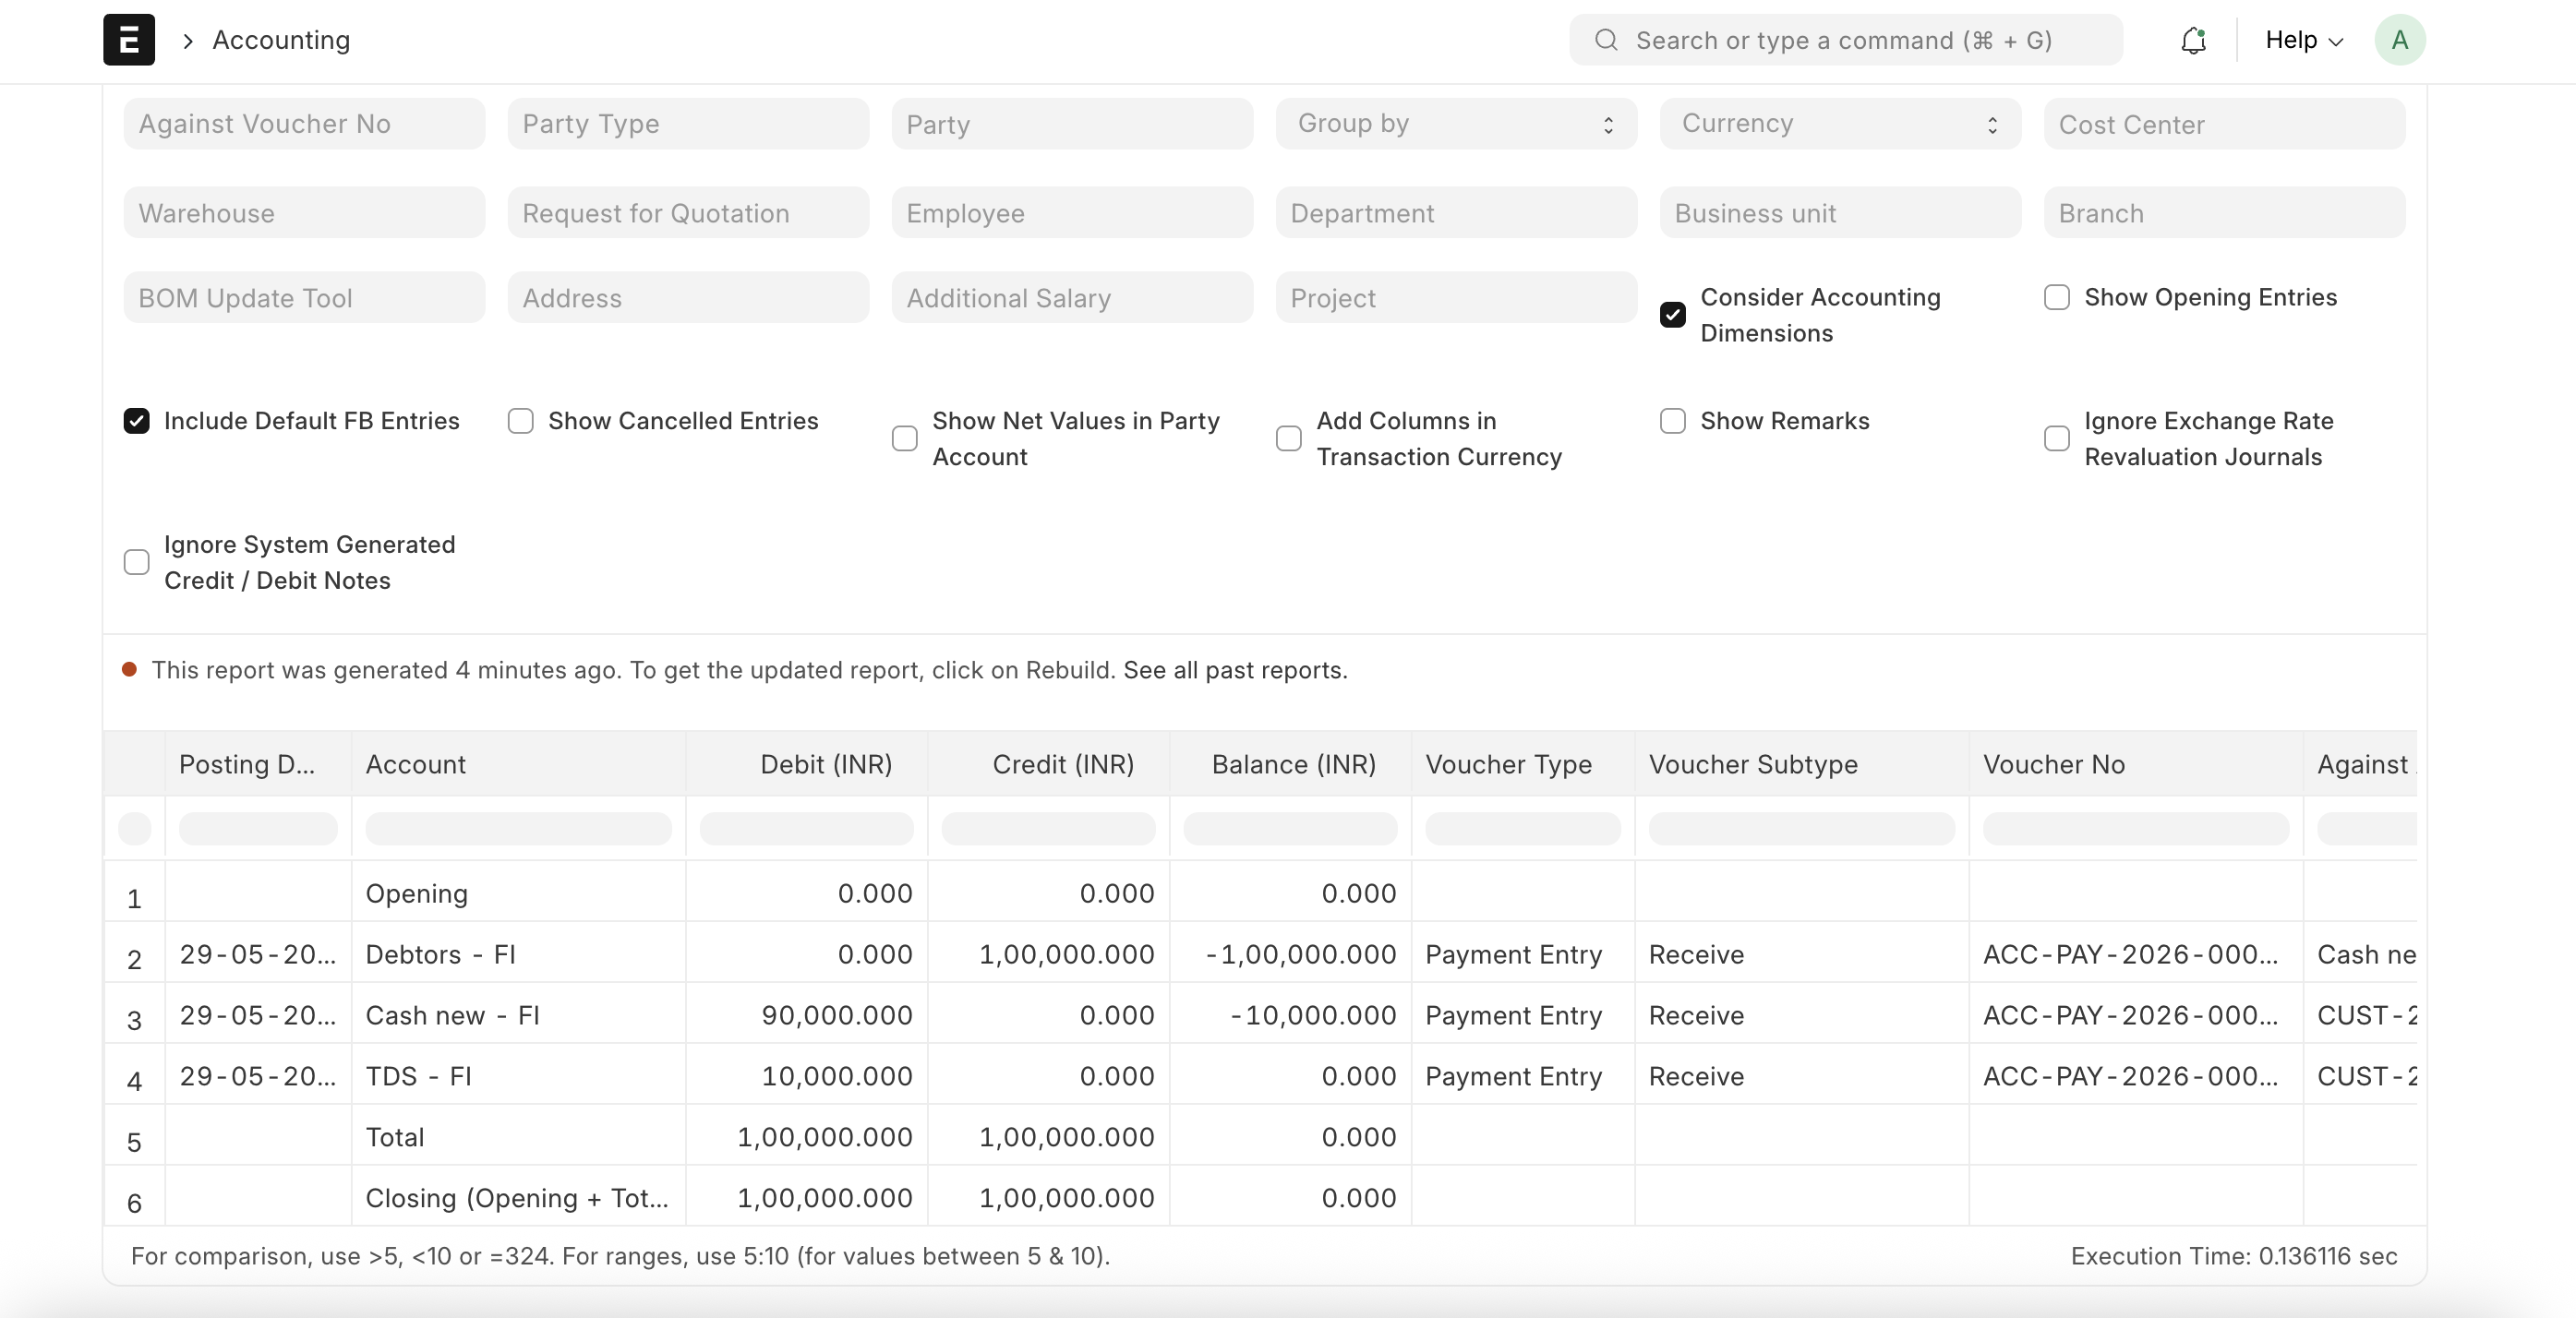Click the Against Voucher No field
Screen dimensions: 2576x1318
(x=304, y=124)
